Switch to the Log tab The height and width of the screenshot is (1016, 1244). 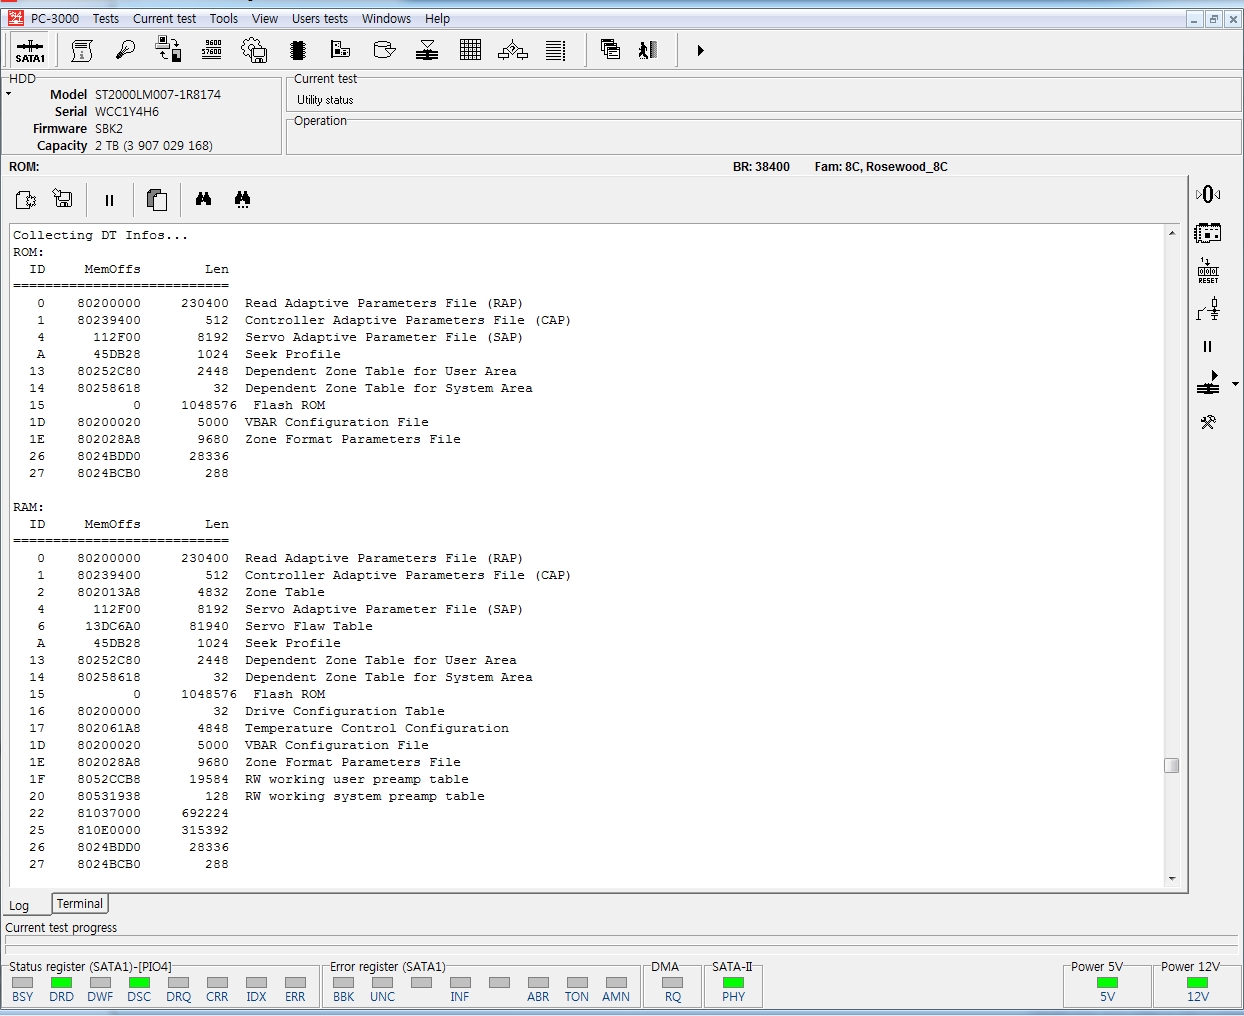click(19, 905)
